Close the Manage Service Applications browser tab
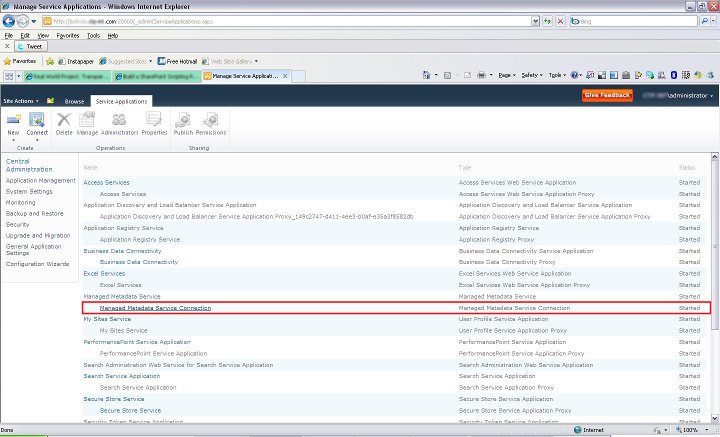This screenshot has width=720, height=437. (x=285, y=76)
